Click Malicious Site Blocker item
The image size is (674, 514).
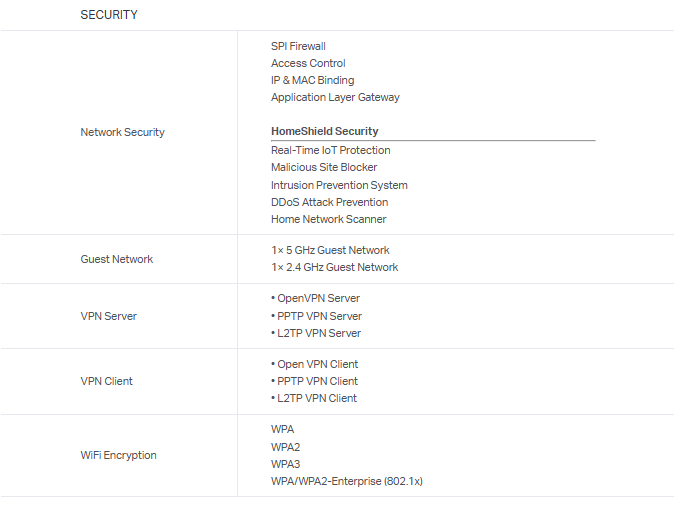[324, 167]
